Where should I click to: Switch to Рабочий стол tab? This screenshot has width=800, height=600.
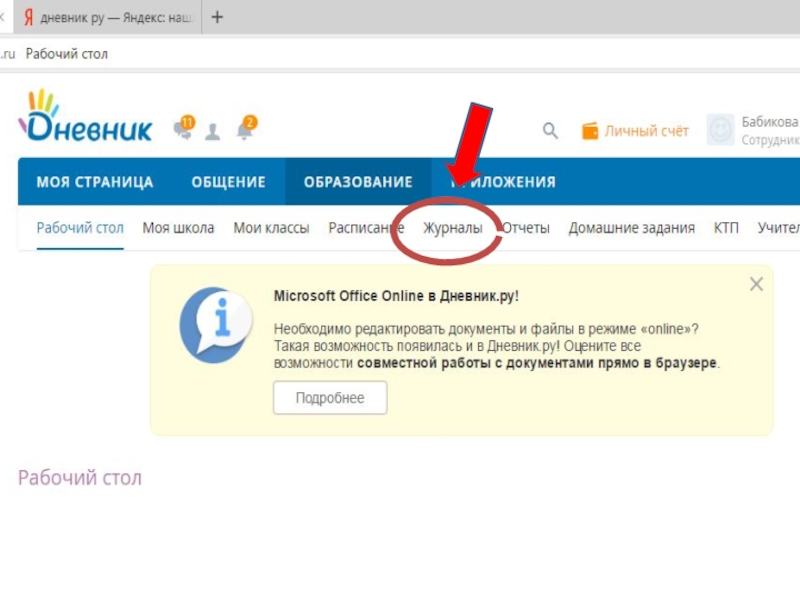point(80,228)
